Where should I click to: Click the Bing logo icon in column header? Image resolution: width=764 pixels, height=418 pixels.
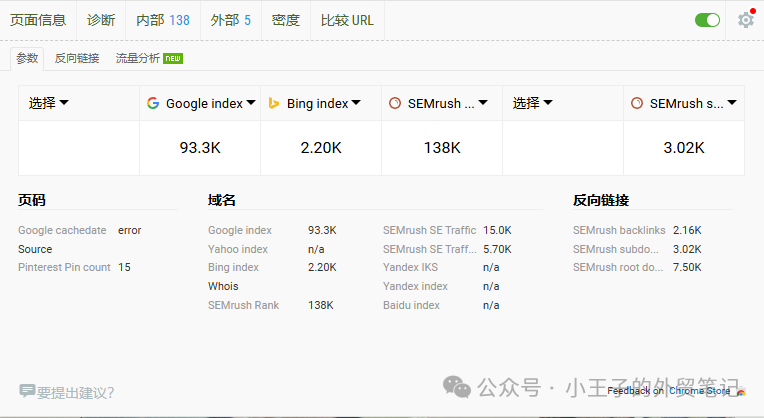[x=273, y=103]
